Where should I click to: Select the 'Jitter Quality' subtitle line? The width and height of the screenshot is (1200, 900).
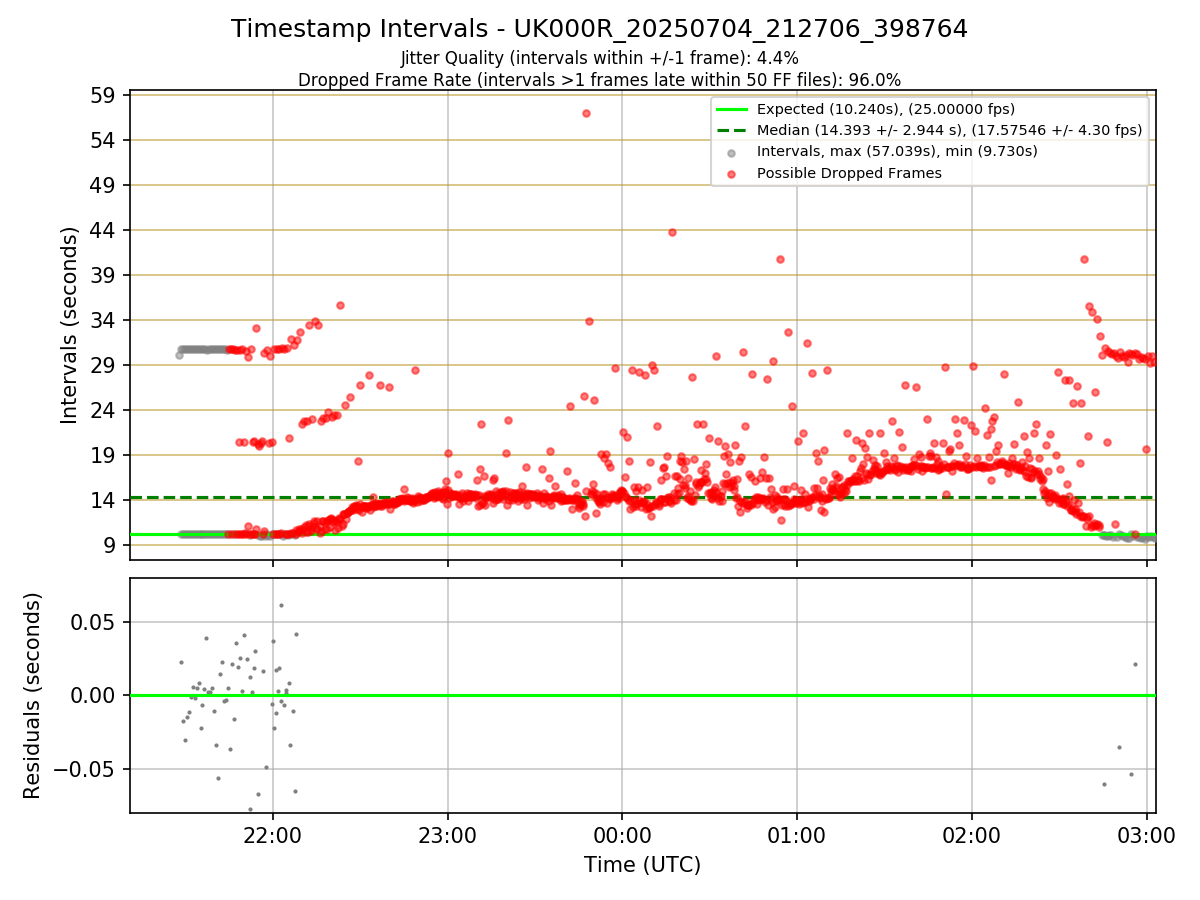tap(599, 58)
